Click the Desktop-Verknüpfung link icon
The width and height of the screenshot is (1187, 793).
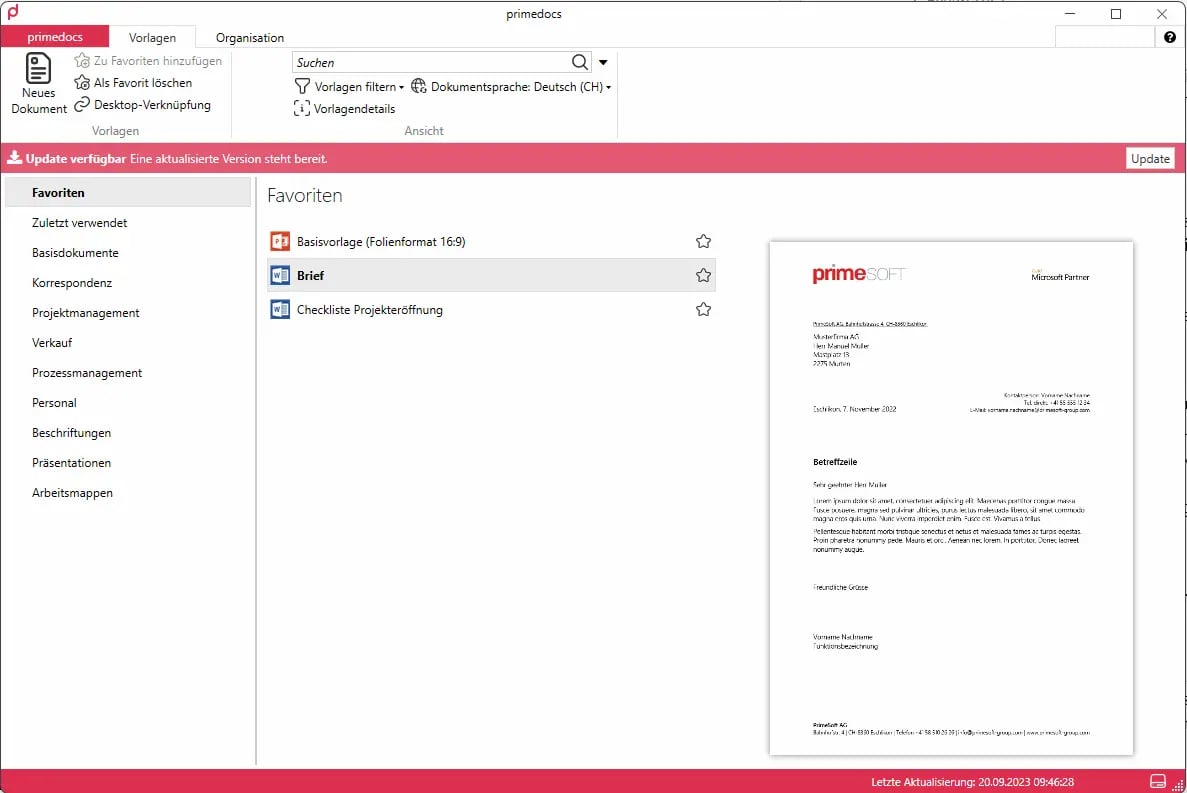coord(82,104)
